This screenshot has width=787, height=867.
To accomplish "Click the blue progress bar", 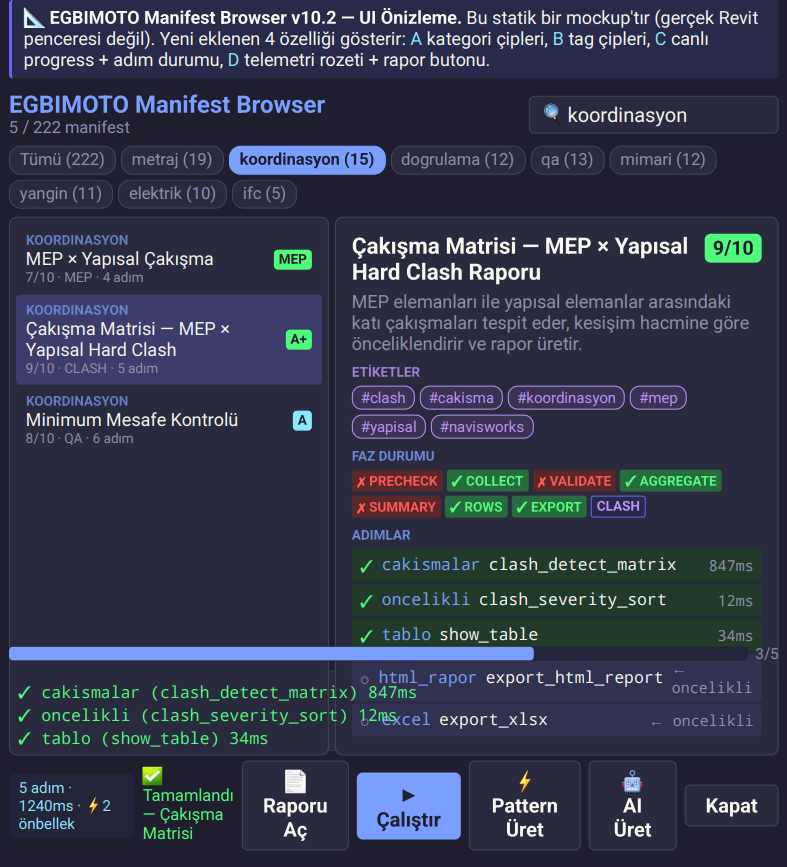I will pos(272,654).
